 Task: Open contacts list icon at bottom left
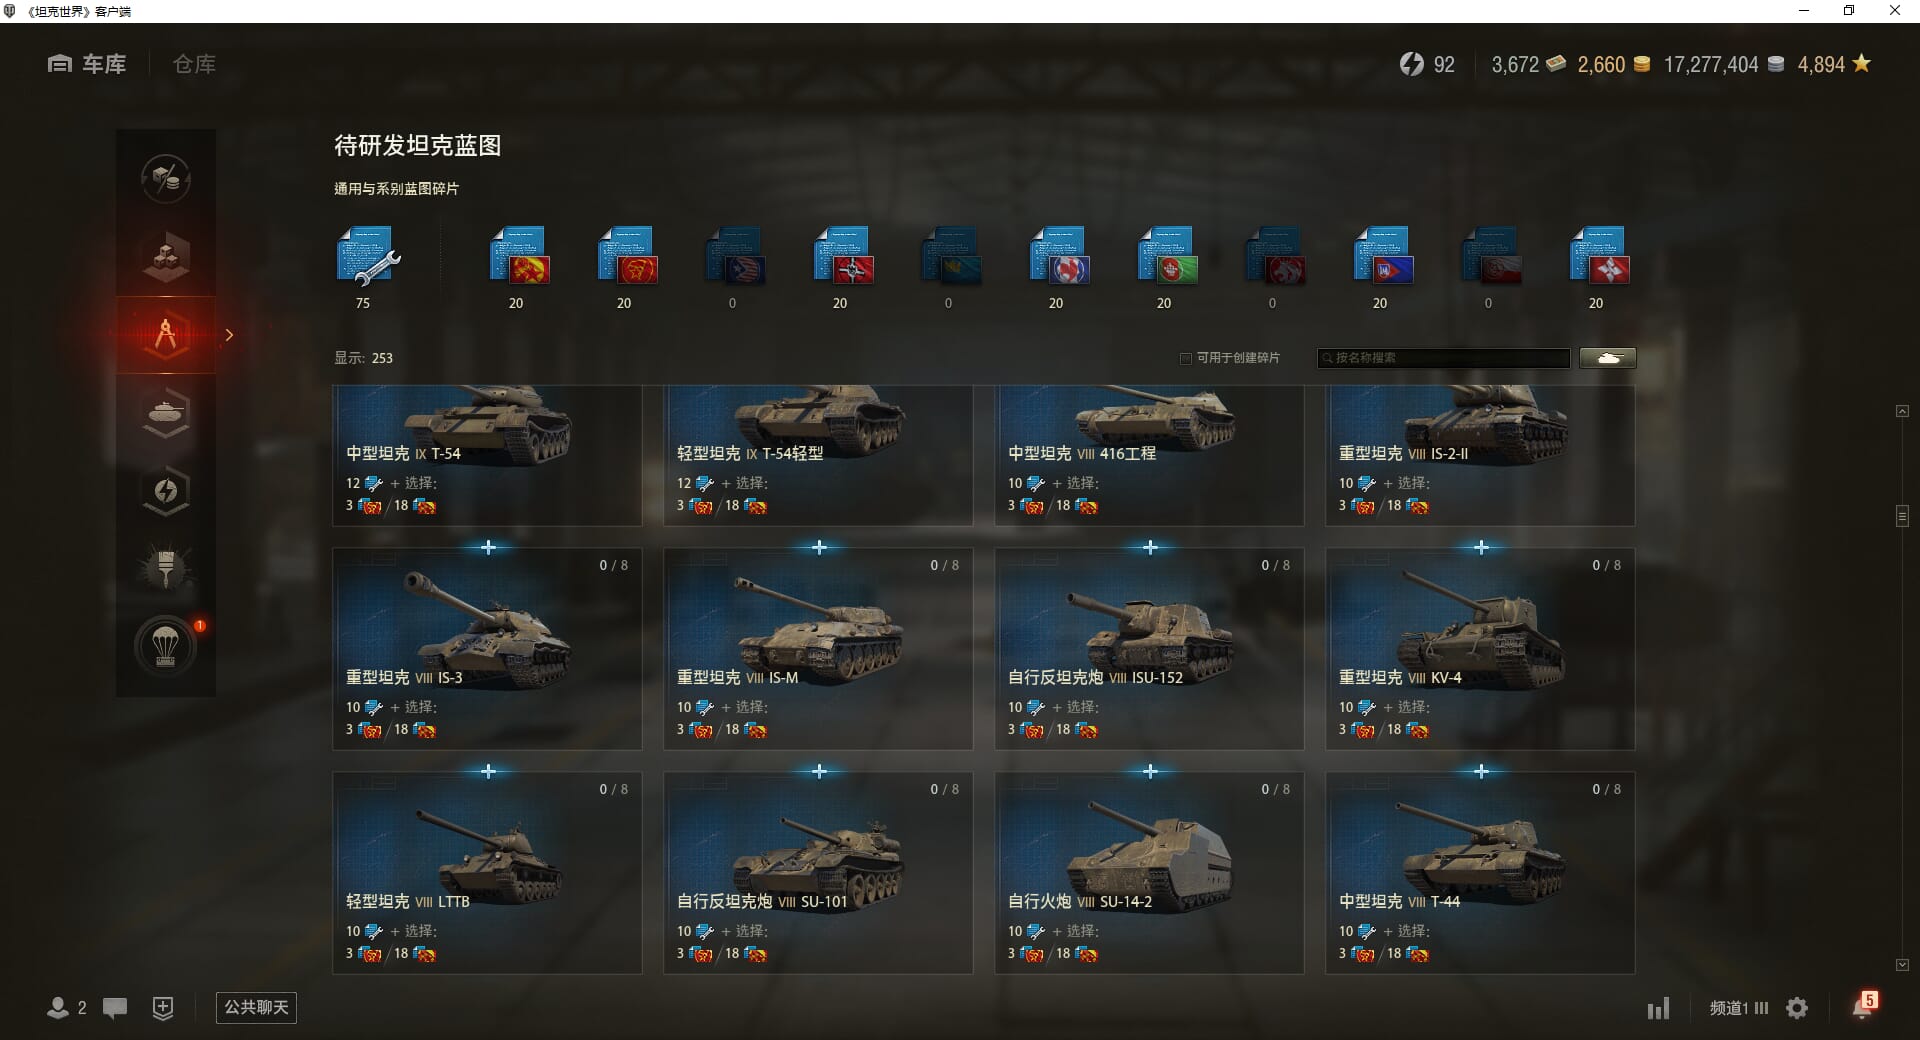click(x=66, y=1008)
